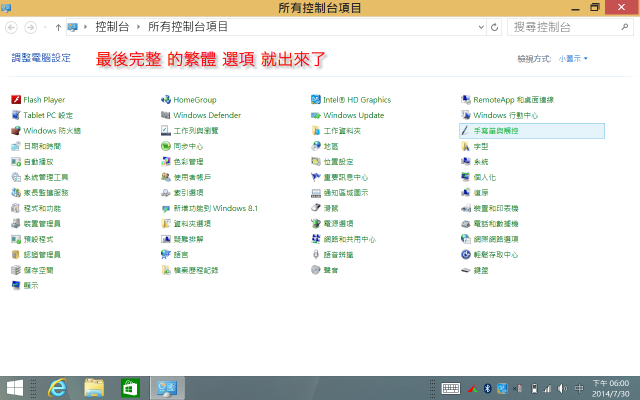
Task: Open 日期和時間 settings
Action: pyautogui.click(x=36, y=146)
